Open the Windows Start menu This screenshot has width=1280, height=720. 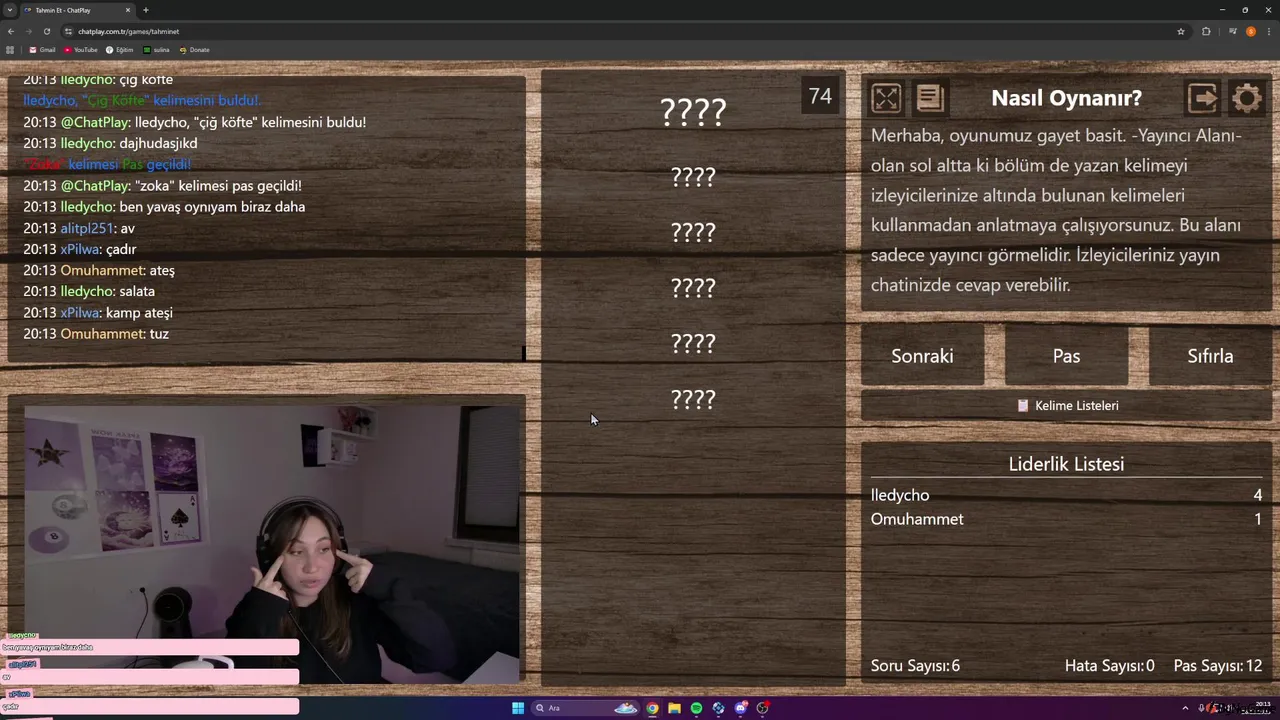coord(518,708)
